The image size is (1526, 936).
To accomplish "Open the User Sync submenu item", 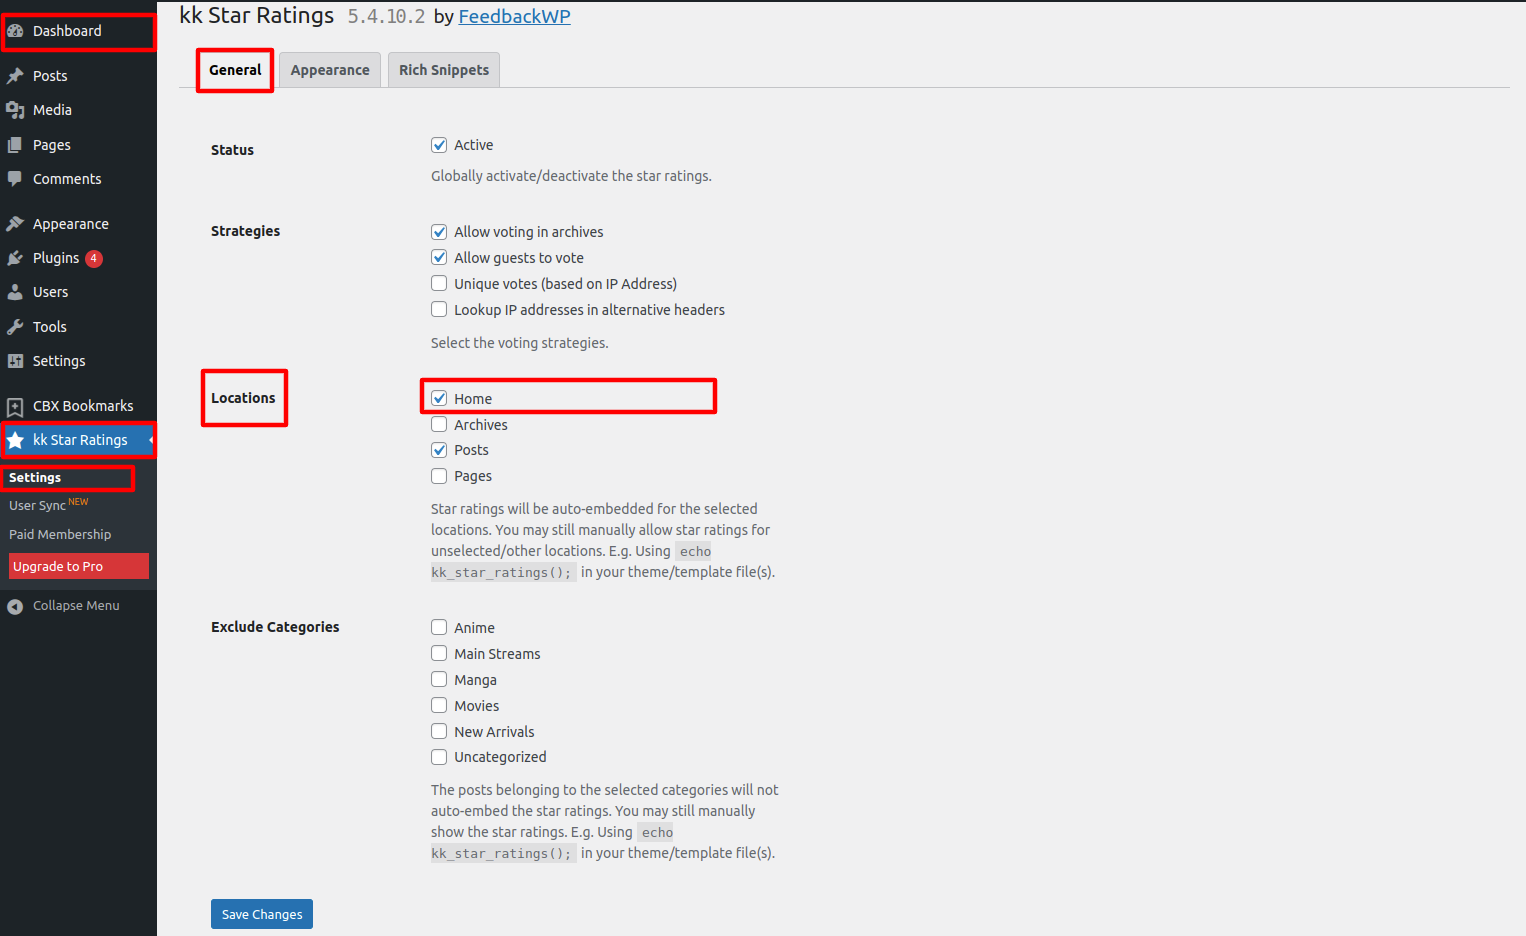I will click(x=38, y=506).
